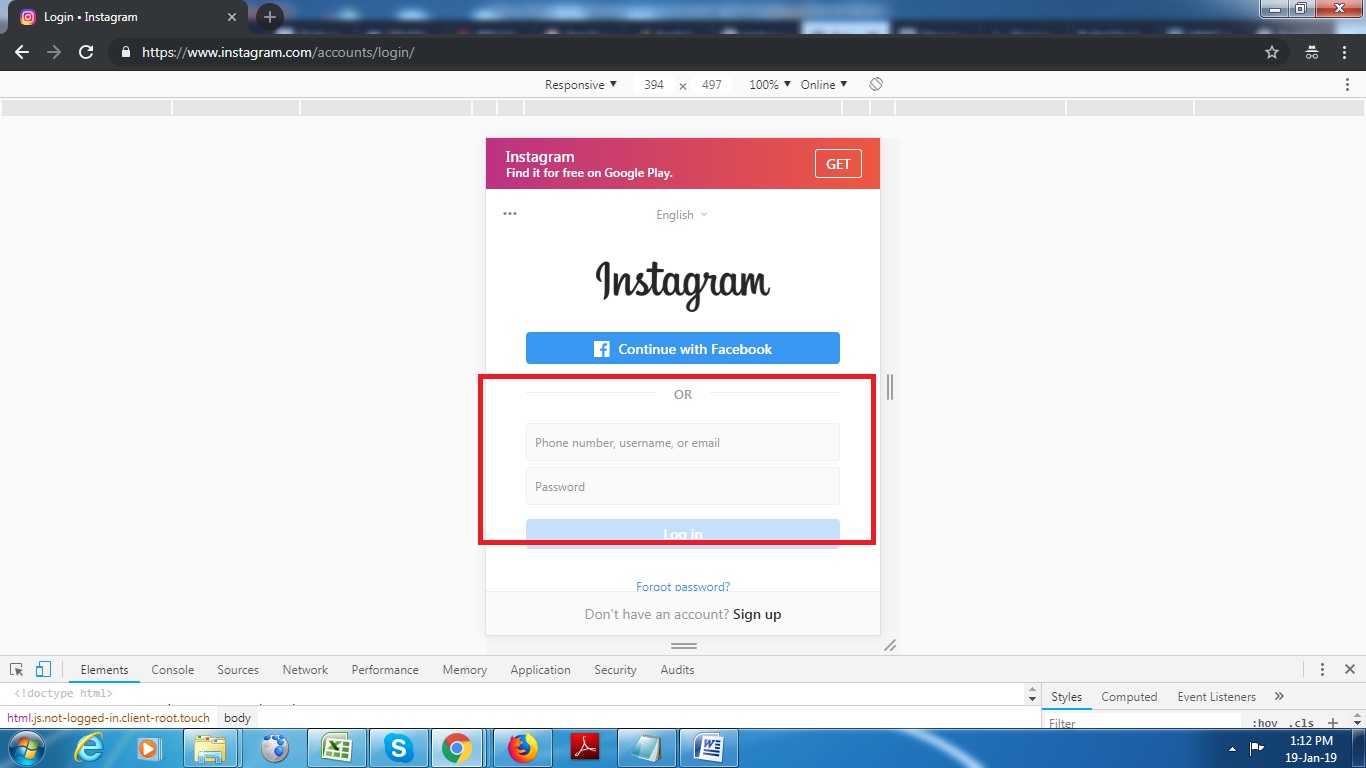Click the taskbar clock 1:12 PM

[1311, 741]
